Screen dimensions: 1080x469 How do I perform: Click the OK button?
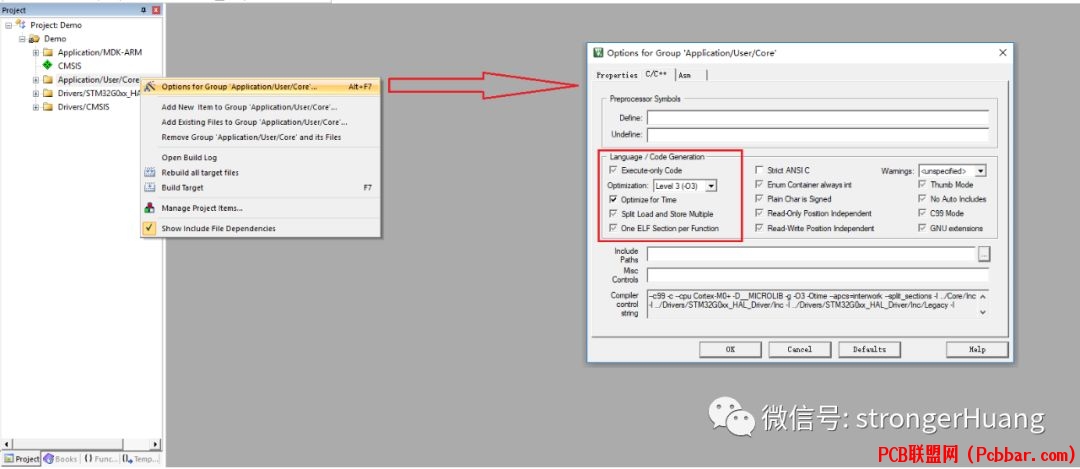click(x=730, y=349)
